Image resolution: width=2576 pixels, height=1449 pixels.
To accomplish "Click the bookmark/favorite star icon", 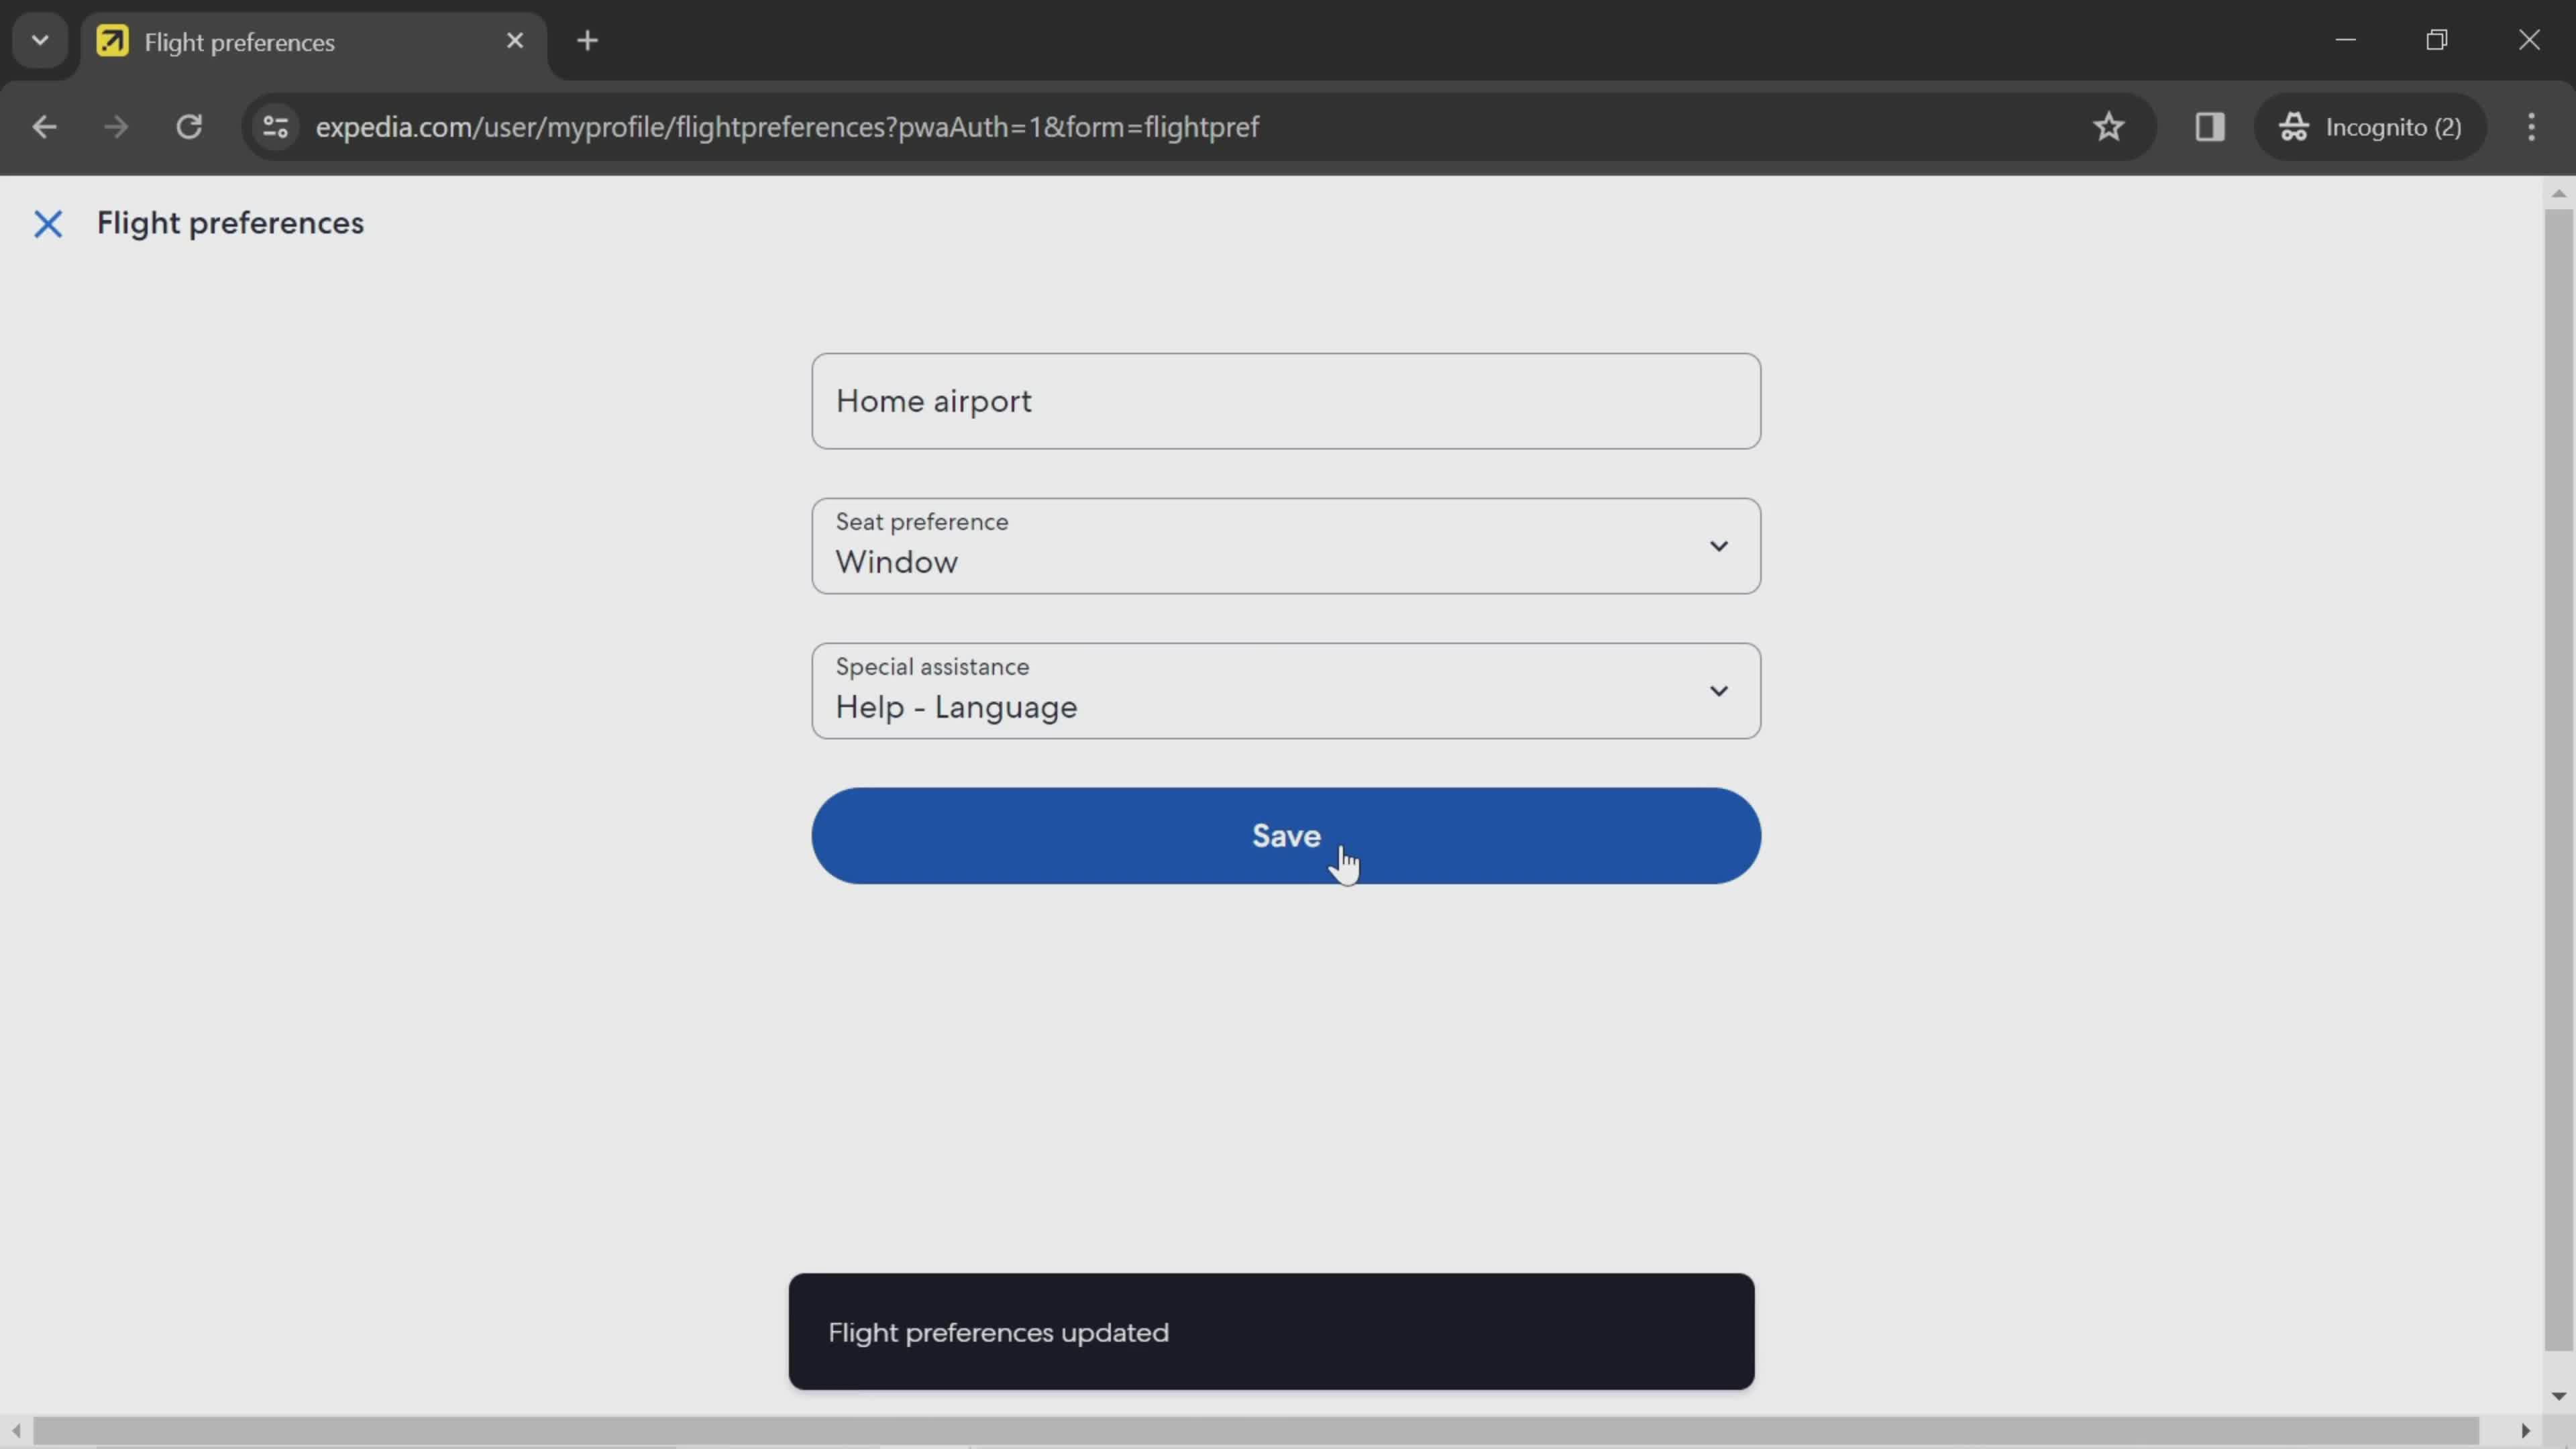I will pos(2109,125).
